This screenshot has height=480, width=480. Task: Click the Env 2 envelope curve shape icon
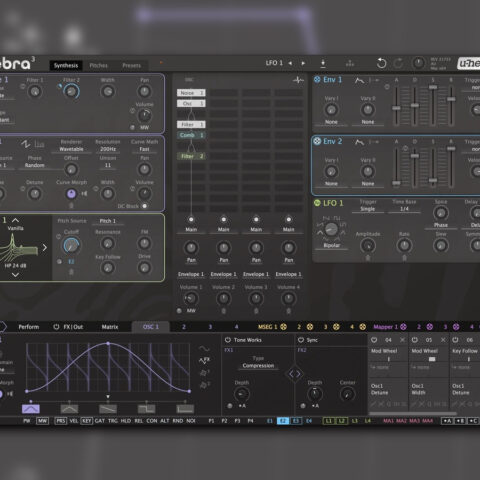click(x=359, y=142)
